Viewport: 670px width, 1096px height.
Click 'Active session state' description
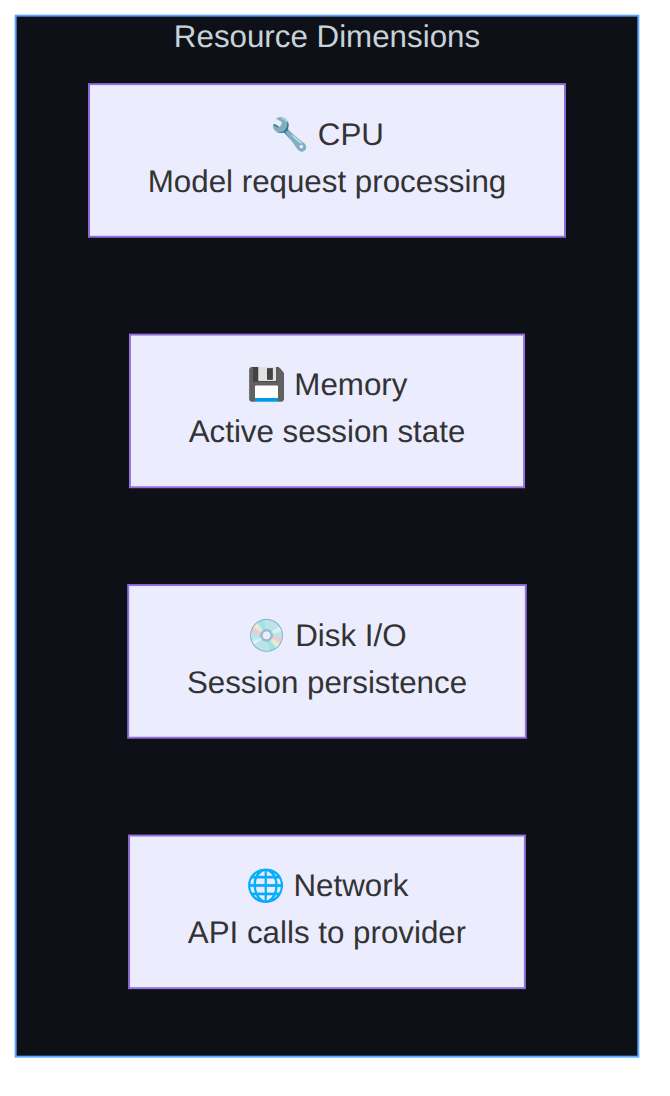[x=327, y=432]
